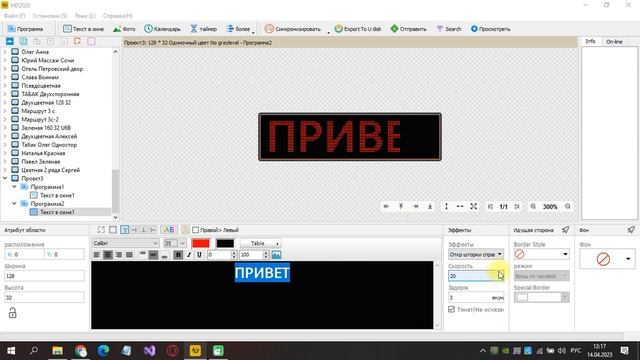The height and width of the screenshot is (360, 640).
Task: Toggle the Правой> Левый checkbox
Action: 196,230
